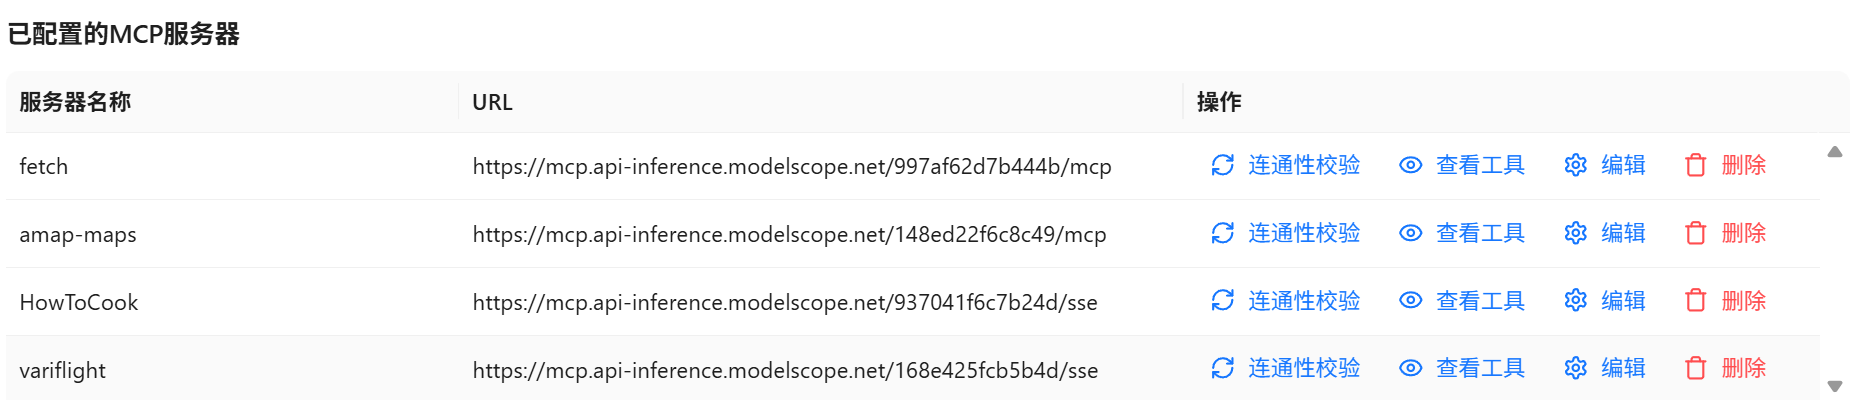Open 查看工具 for fetch server

tap(1479, 165)
